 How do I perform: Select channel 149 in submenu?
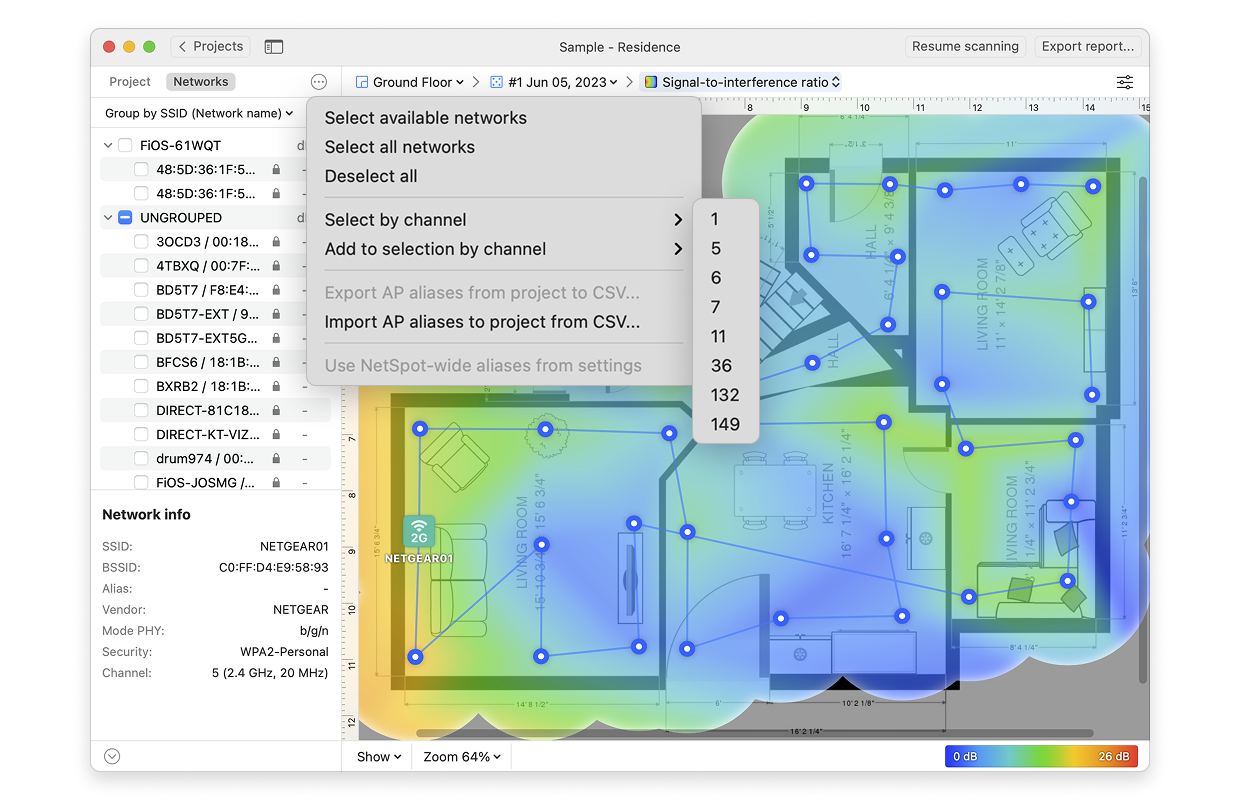(x=726, y=424)
